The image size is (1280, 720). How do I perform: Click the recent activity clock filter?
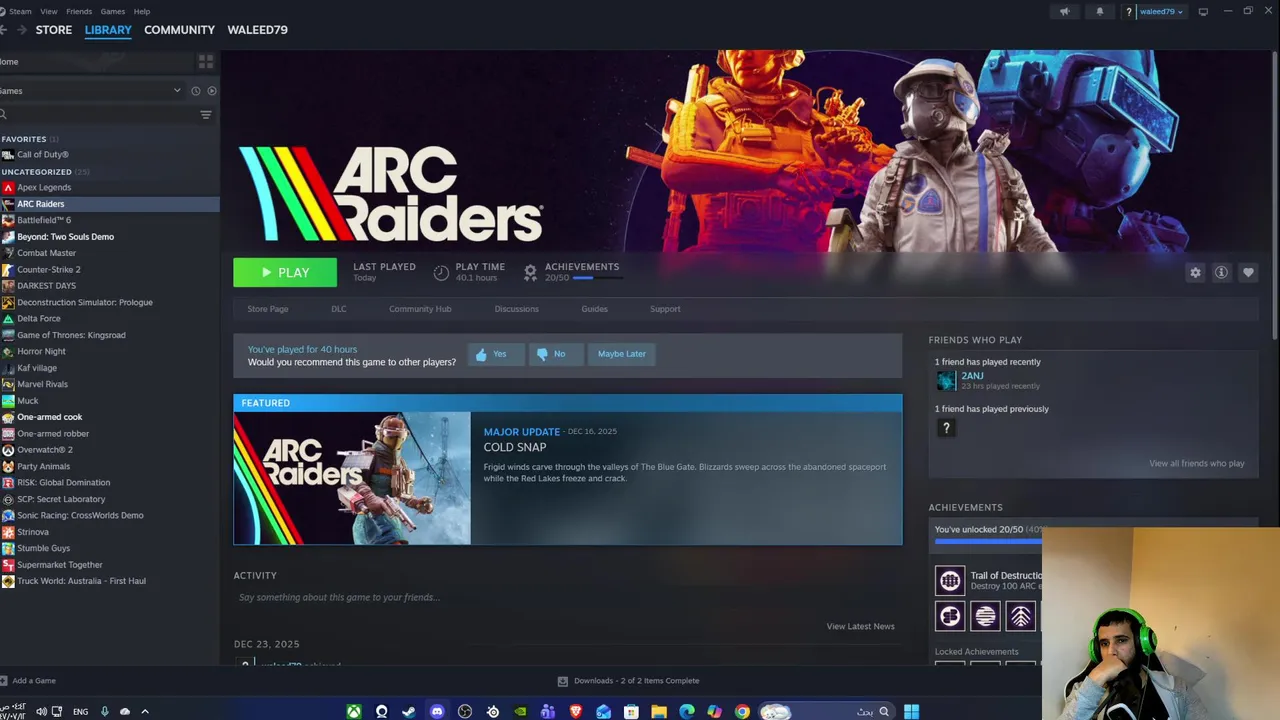[x=195, y=91]
